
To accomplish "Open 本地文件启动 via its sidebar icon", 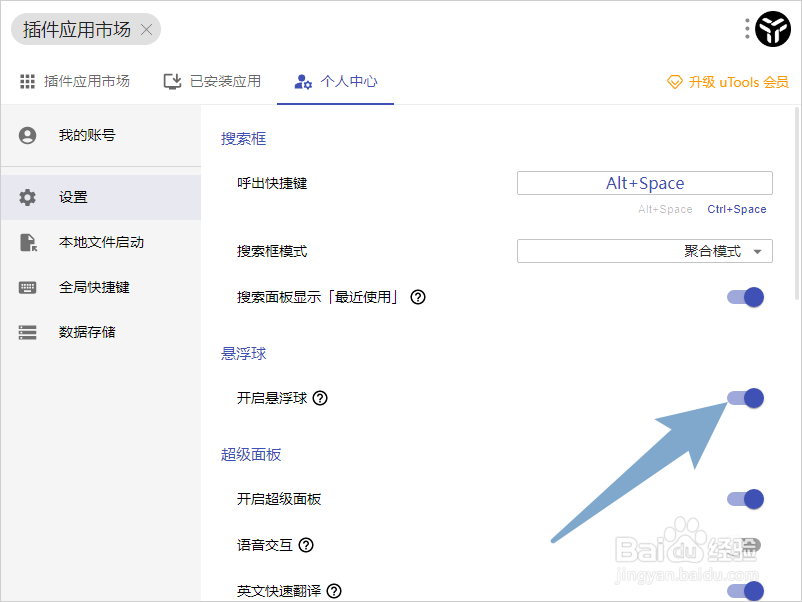I will click(27, 242).
